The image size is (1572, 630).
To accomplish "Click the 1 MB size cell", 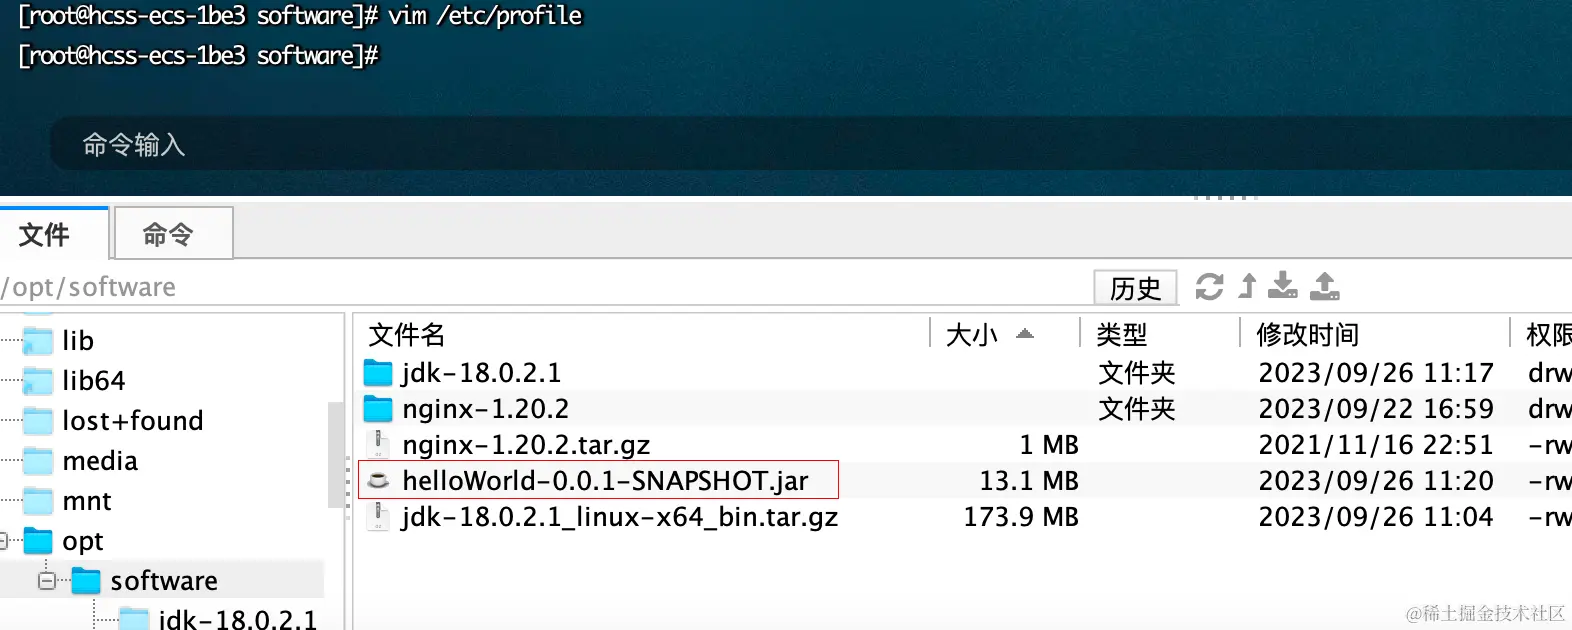I will tap(1049, 445).
